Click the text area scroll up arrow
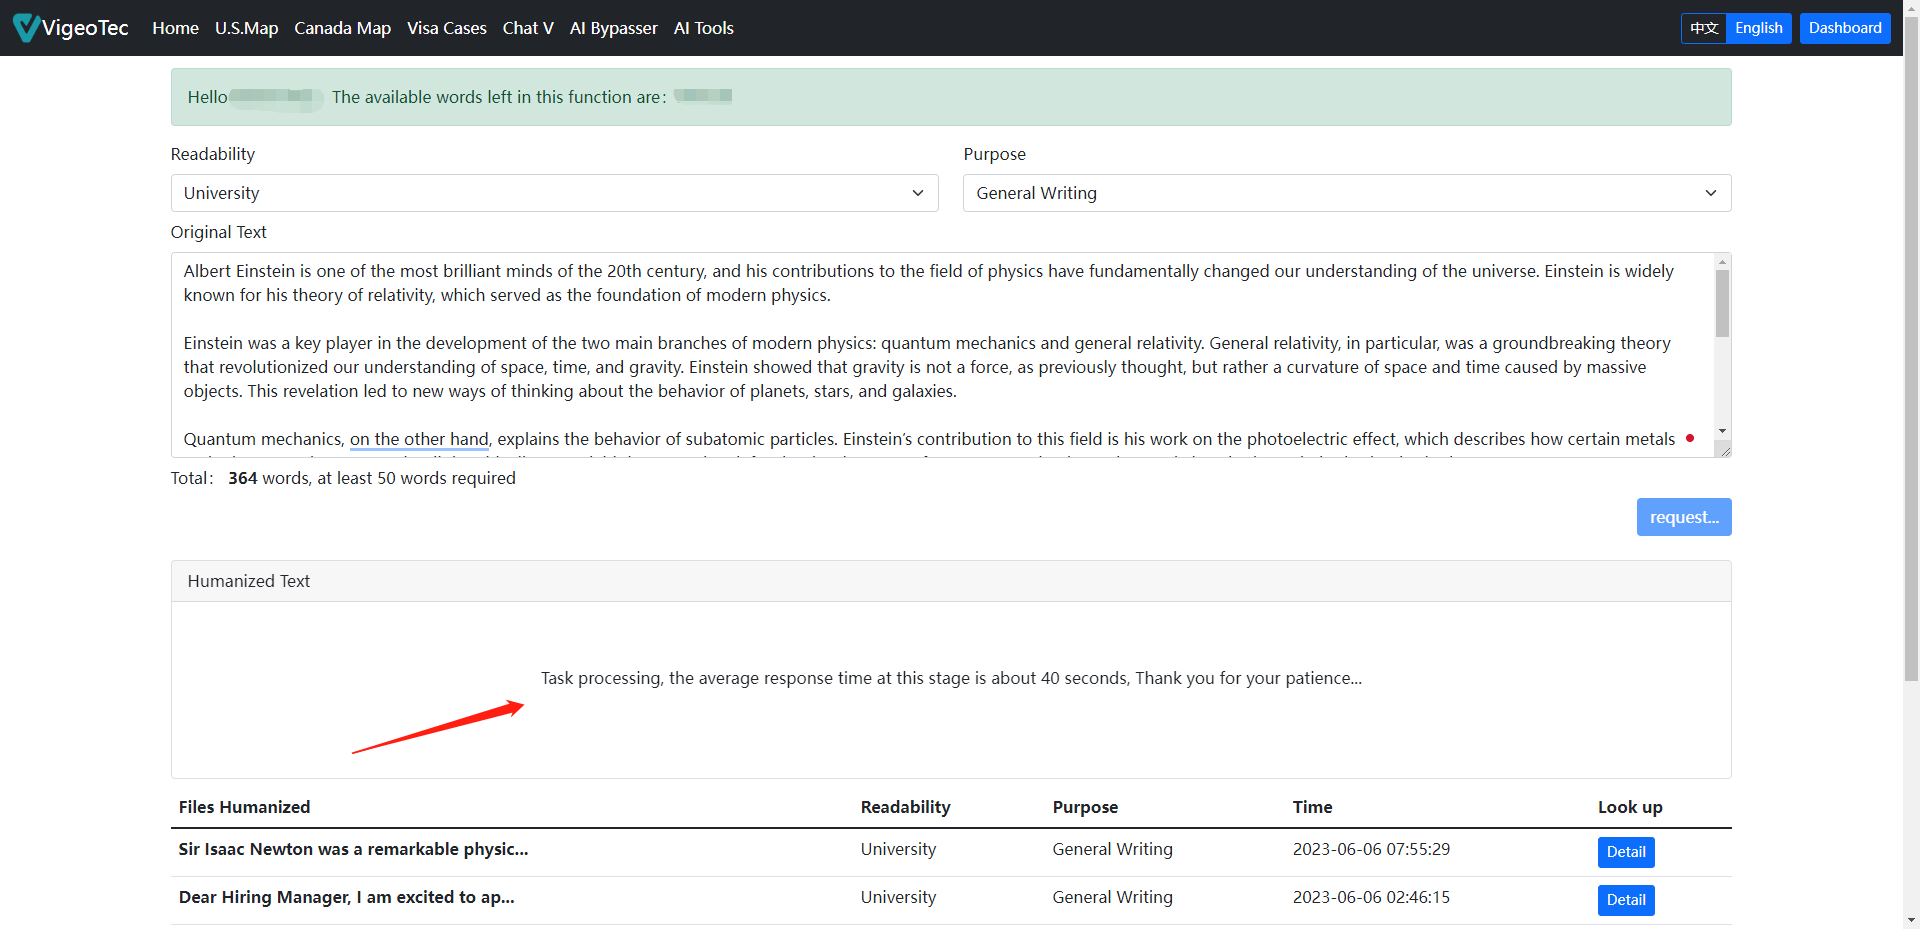1920x929 pixels. [1722, 262]
